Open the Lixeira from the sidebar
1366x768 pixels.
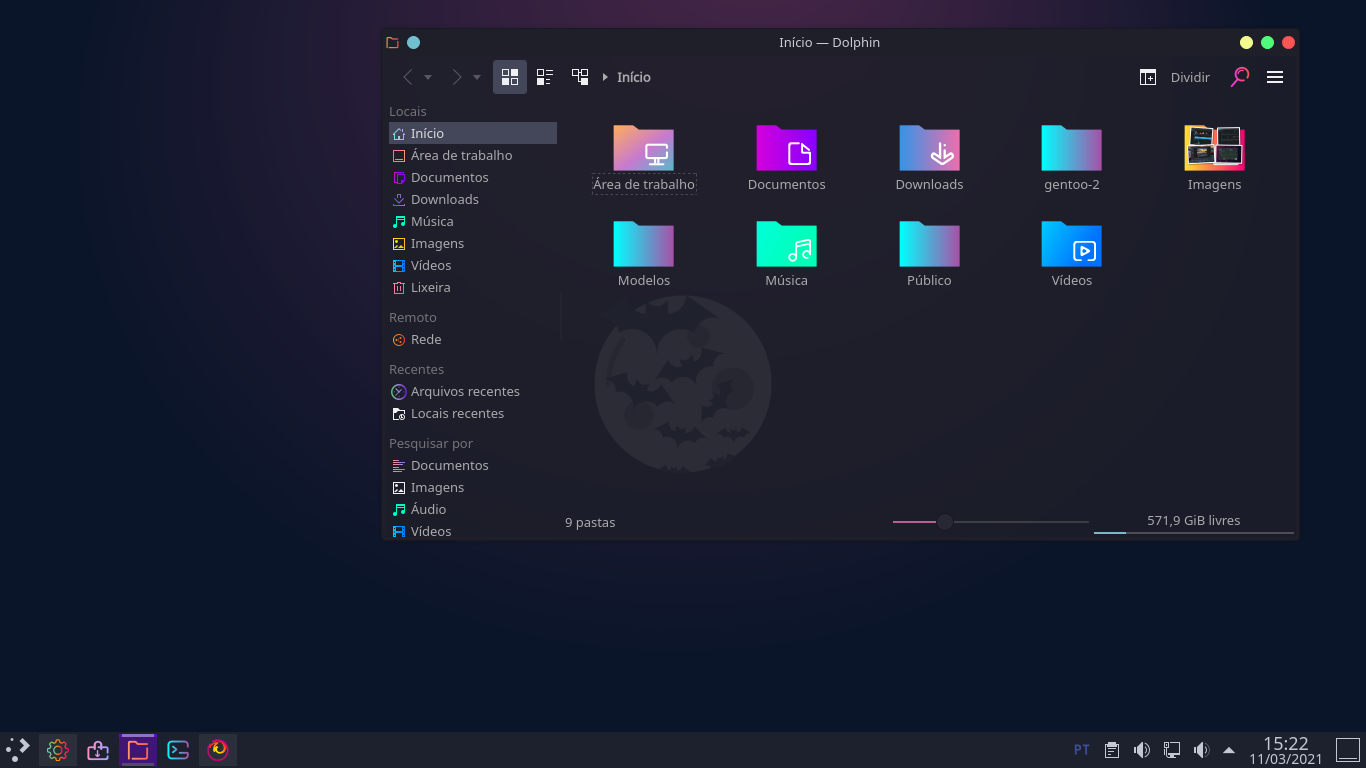click(x=431, y=287)
